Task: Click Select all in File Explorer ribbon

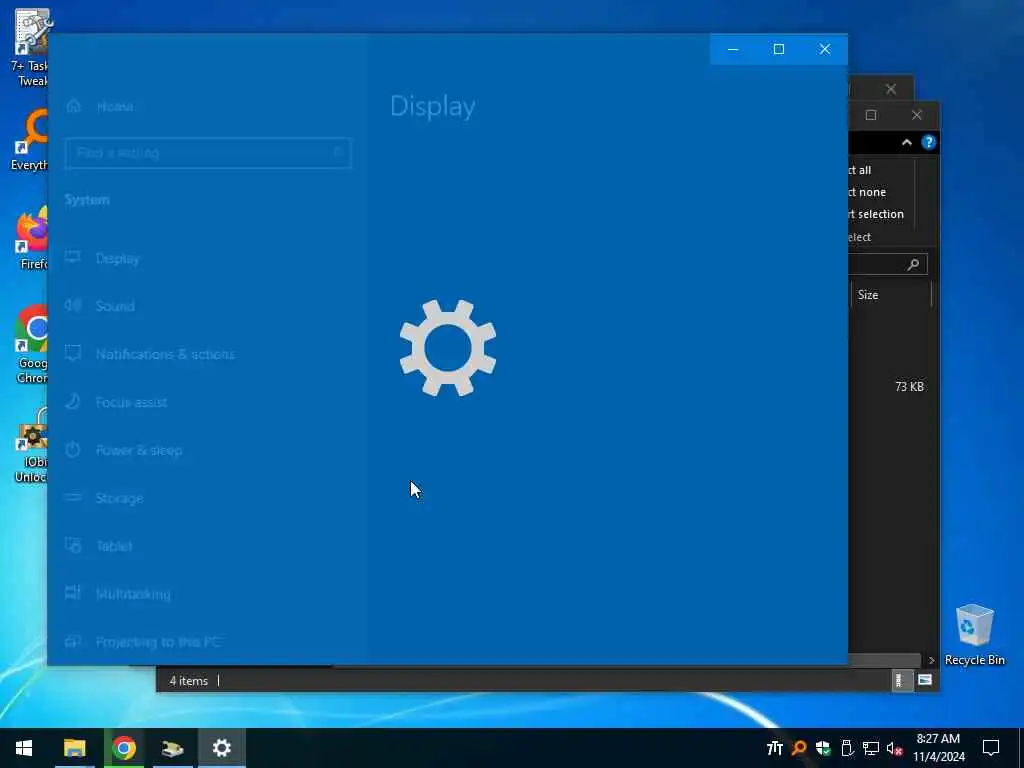Action: [859, 170]
